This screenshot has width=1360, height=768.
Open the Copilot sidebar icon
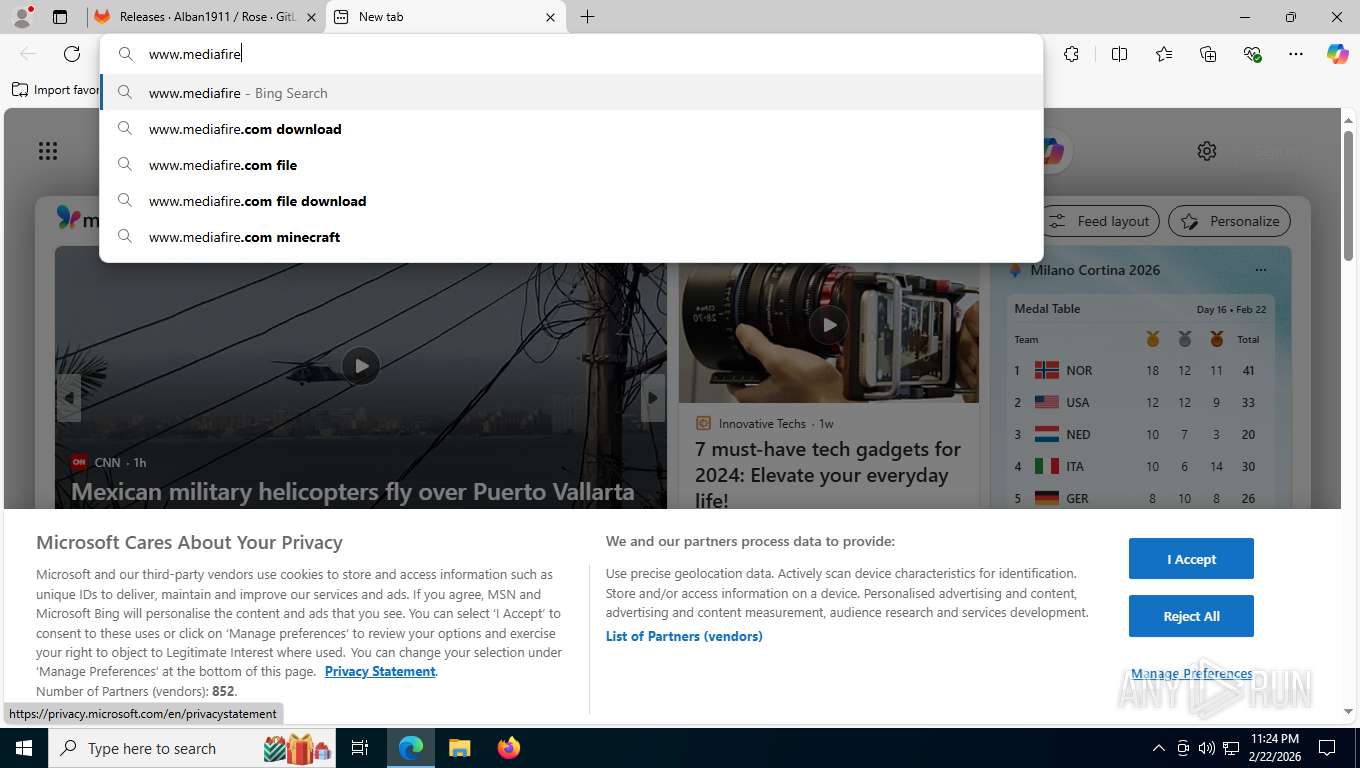[x=1338, y=54]
